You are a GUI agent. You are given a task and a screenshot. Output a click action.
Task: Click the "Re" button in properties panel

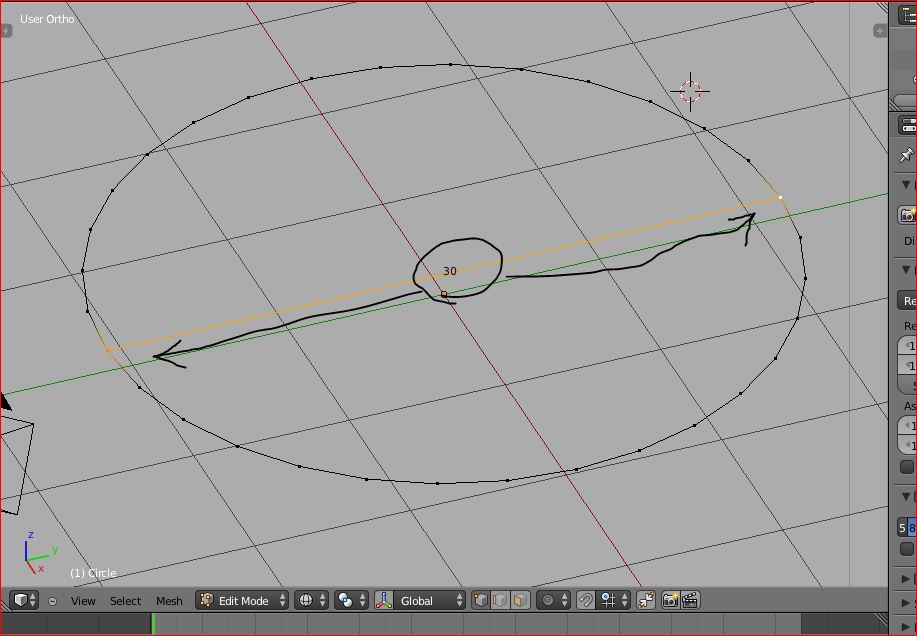point(908,300)
